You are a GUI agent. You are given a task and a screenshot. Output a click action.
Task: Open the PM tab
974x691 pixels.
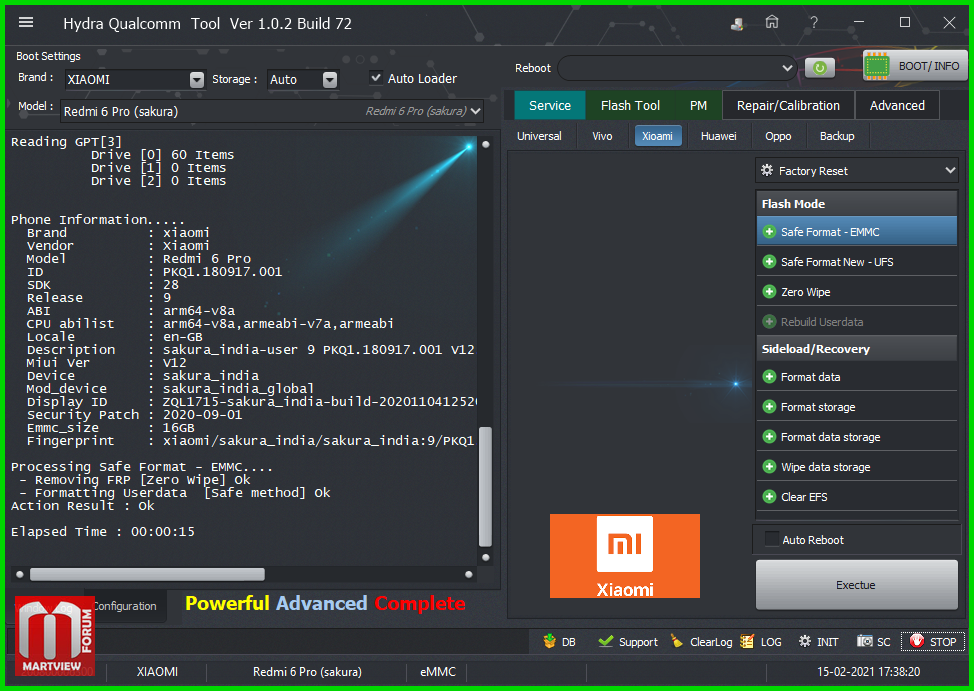click(x=698, y=105)
